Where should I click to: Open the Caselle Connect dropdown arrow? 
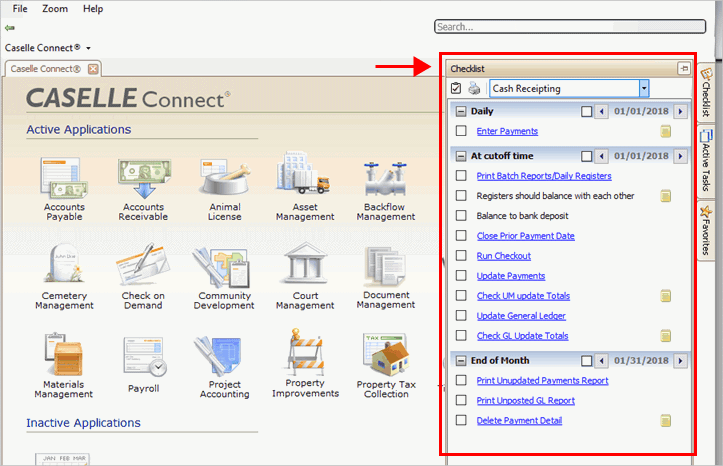point(88,48)
